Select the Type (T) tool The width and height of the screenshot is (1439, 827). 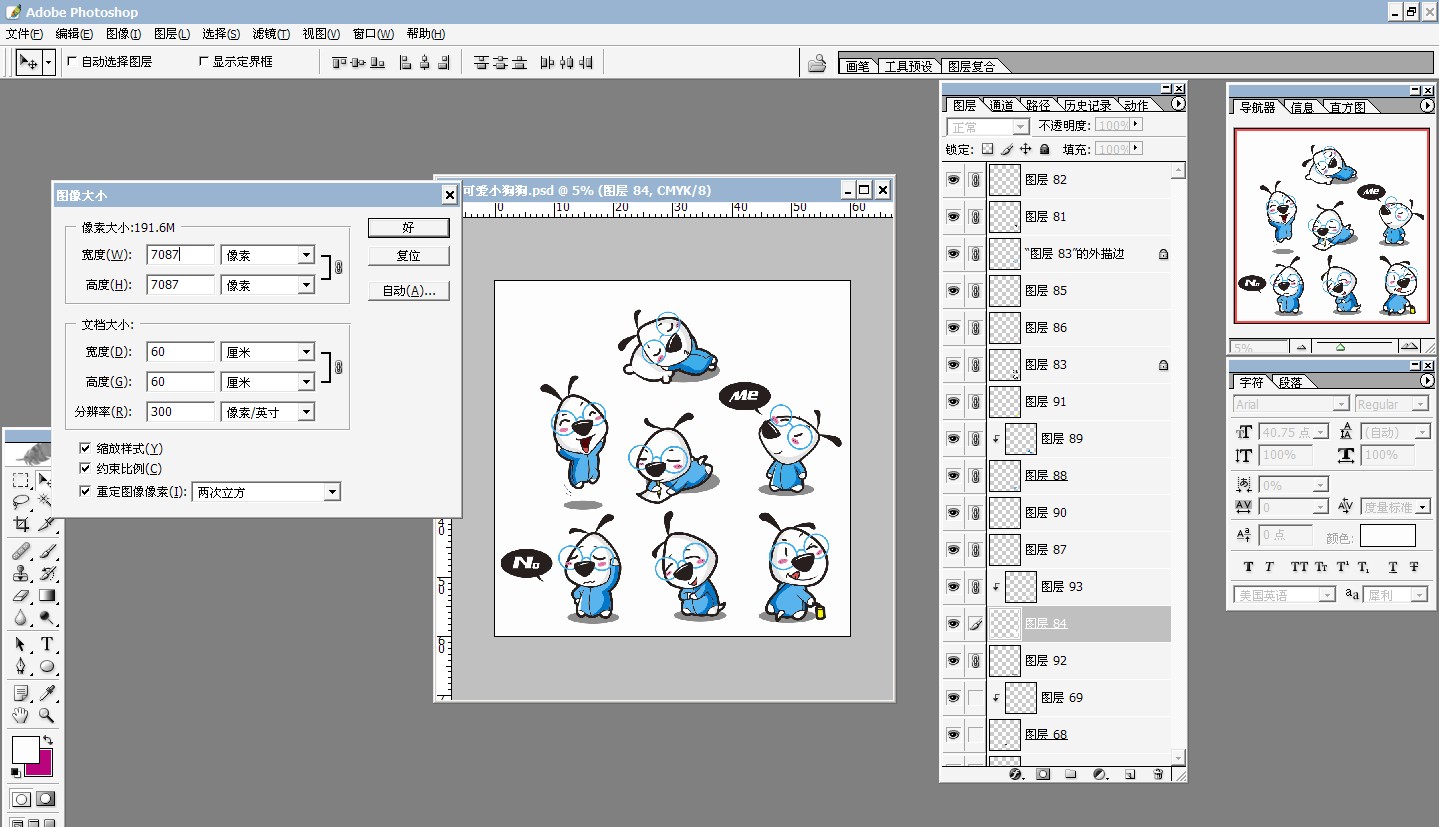pyautogui.click(x=46, y=644)
